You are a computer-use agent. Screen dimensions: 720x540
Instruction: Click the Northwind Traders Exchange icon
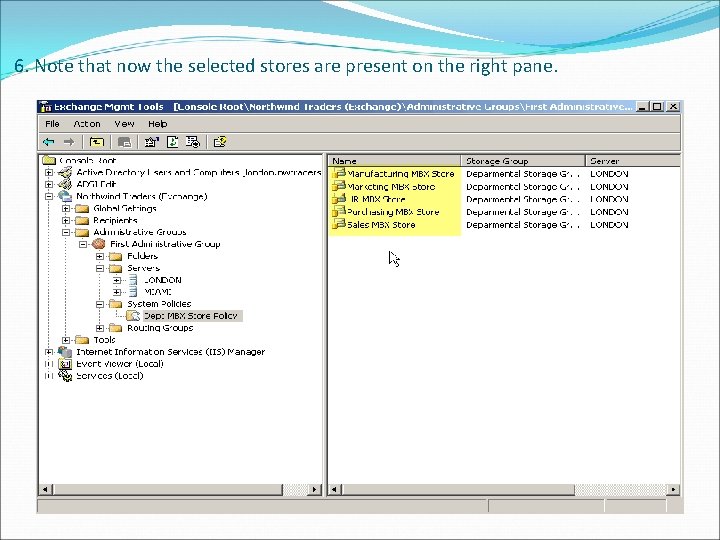point(65,197)
